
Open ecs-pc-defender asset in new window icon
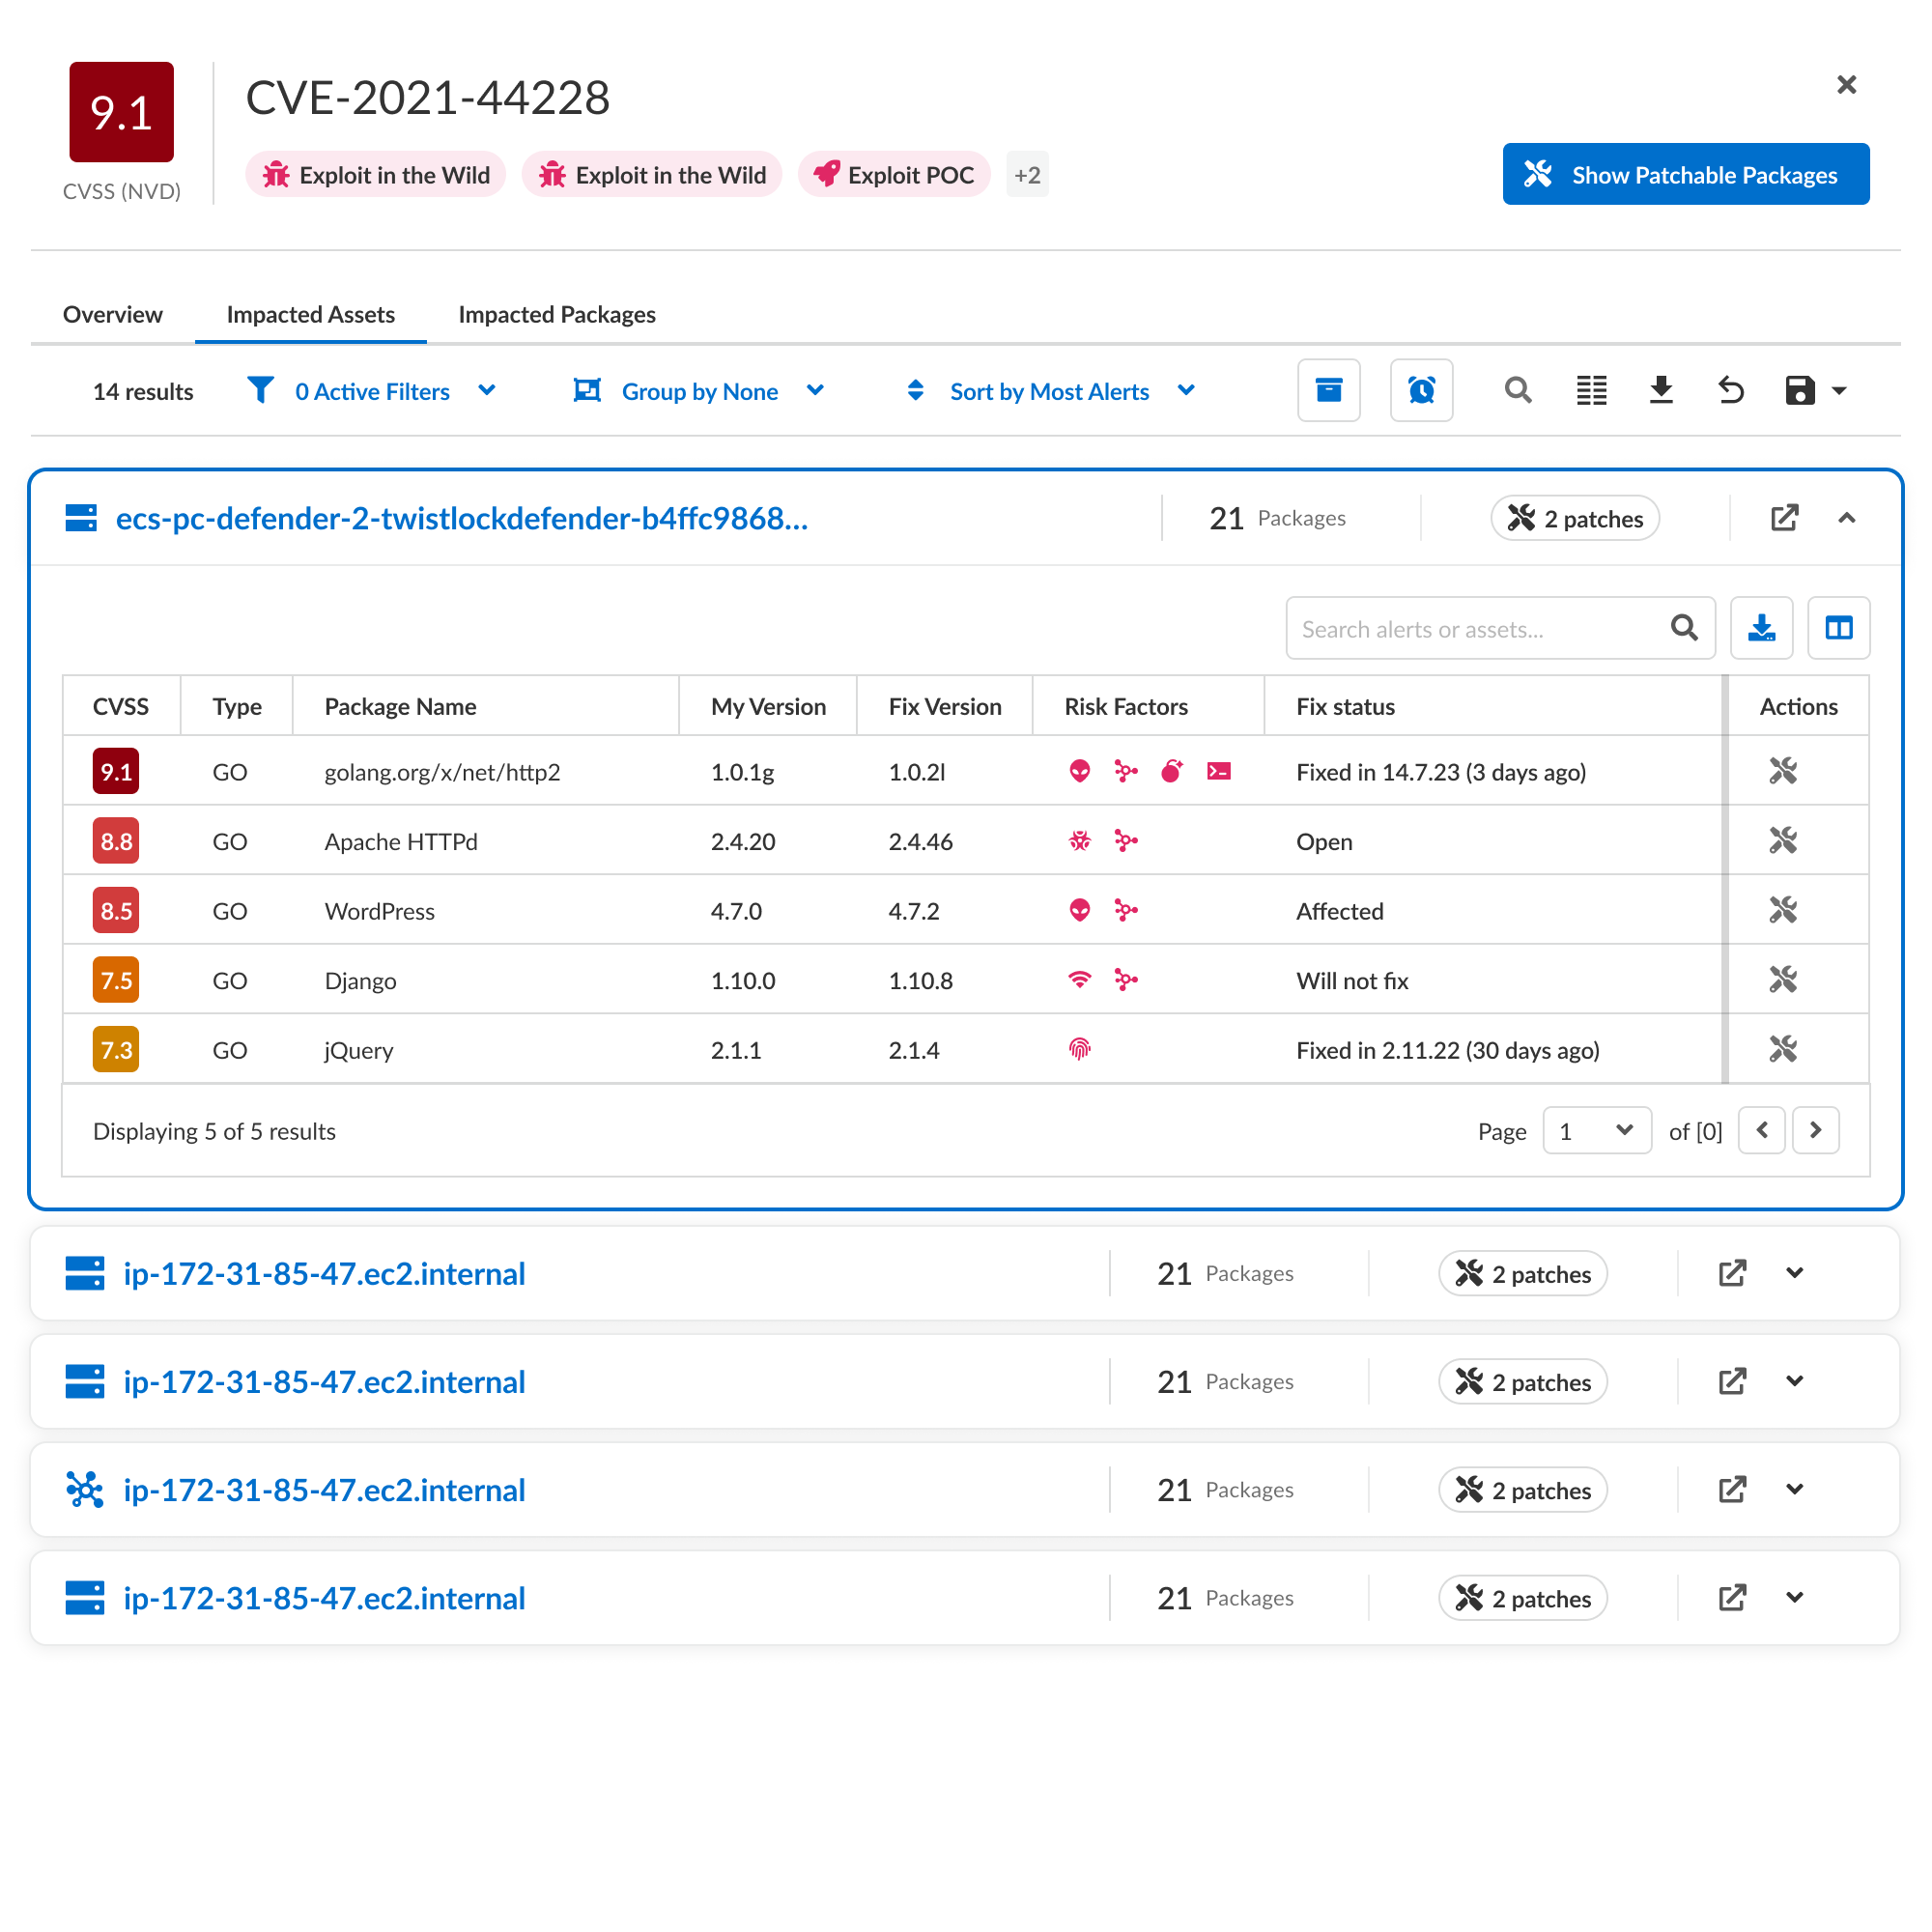pyautogui.click(x=1784, y=518)
